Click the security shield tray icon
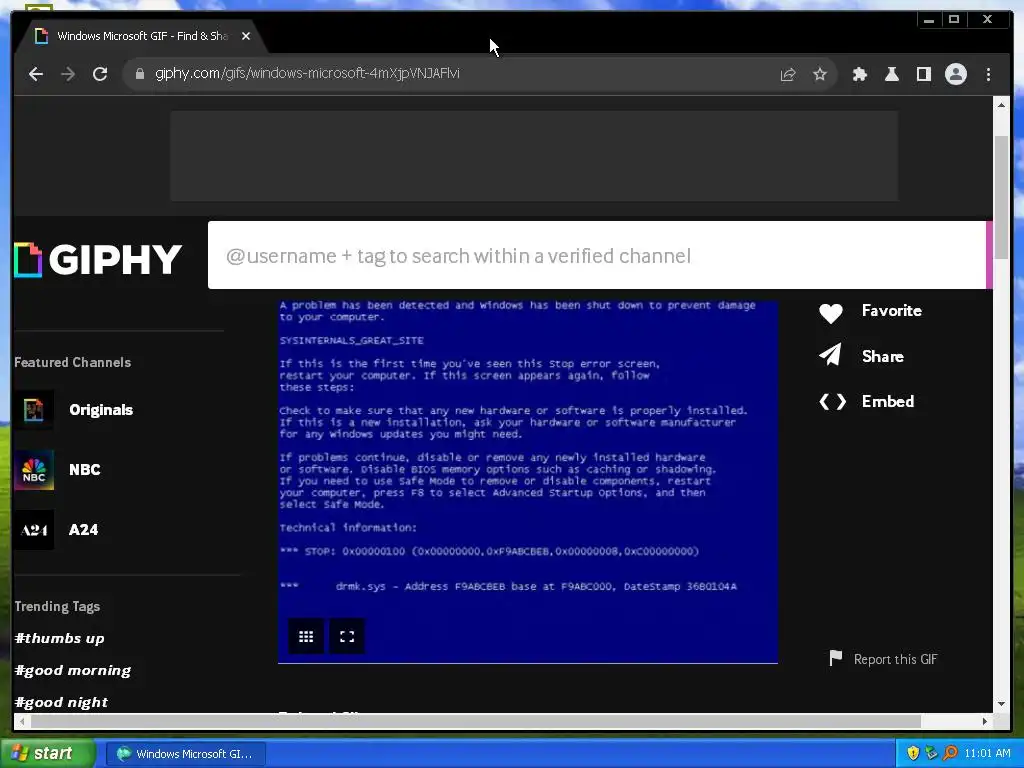The width and height of the screenshot is (1024, 768). pyautogui.click(x=913, y=754)
